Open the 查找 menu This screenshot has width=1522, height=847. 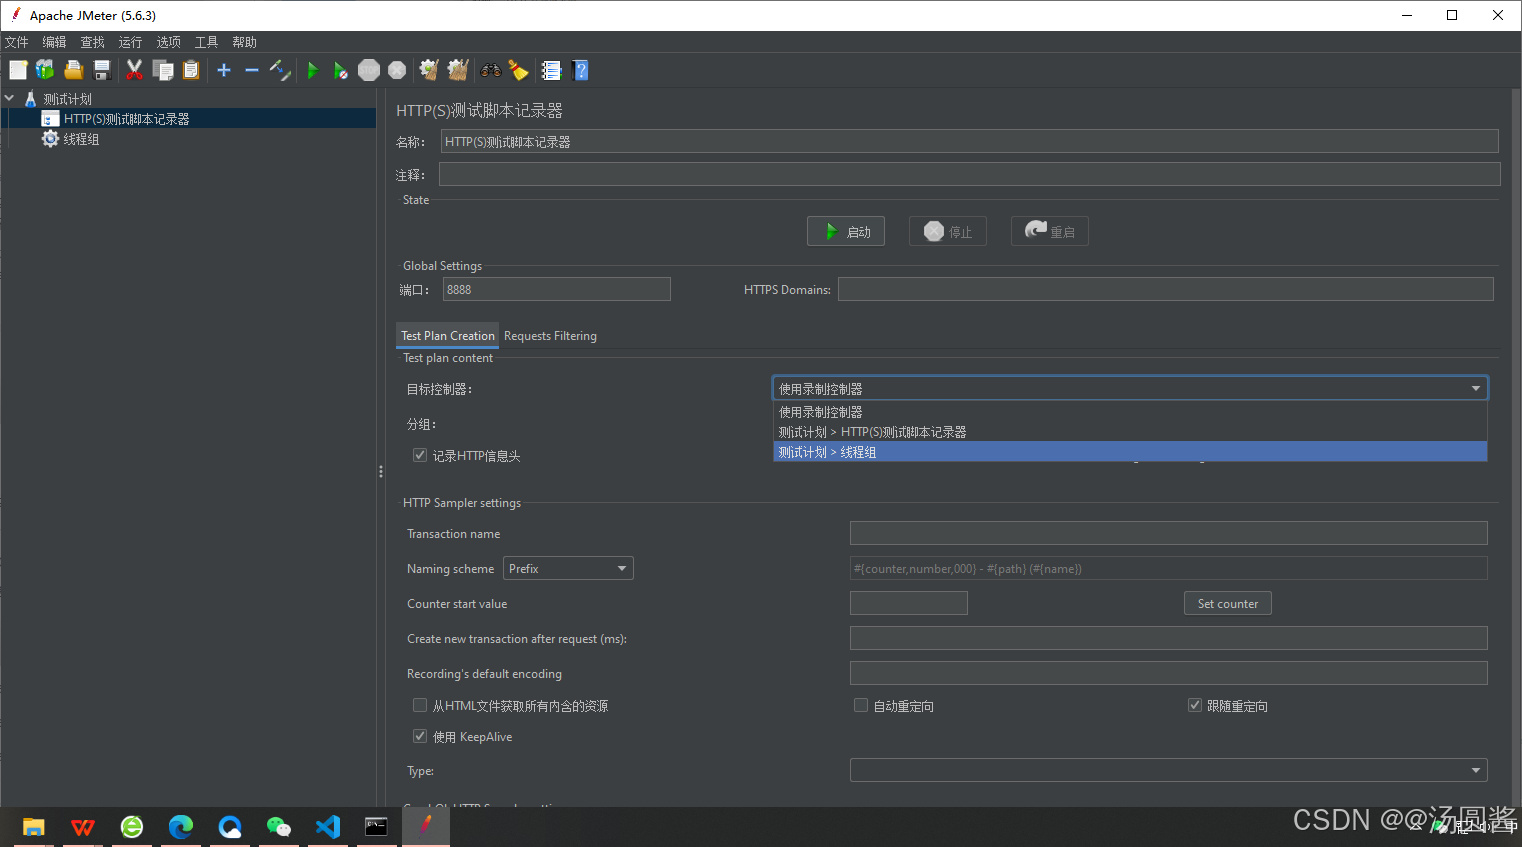[92, 42]
